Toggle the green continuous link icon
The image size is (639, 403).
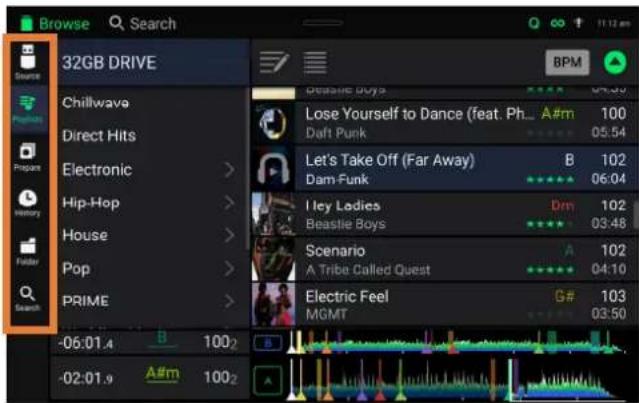(x=557, y=23)
